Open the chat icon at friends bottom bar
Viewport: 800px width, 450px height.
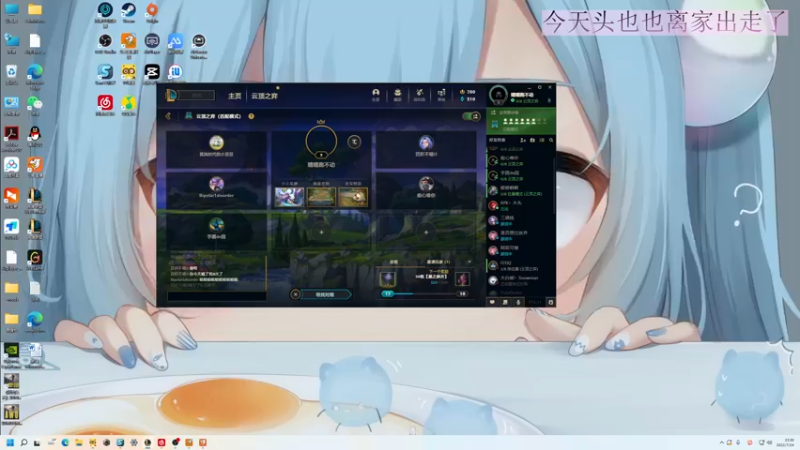coord(492,302)
